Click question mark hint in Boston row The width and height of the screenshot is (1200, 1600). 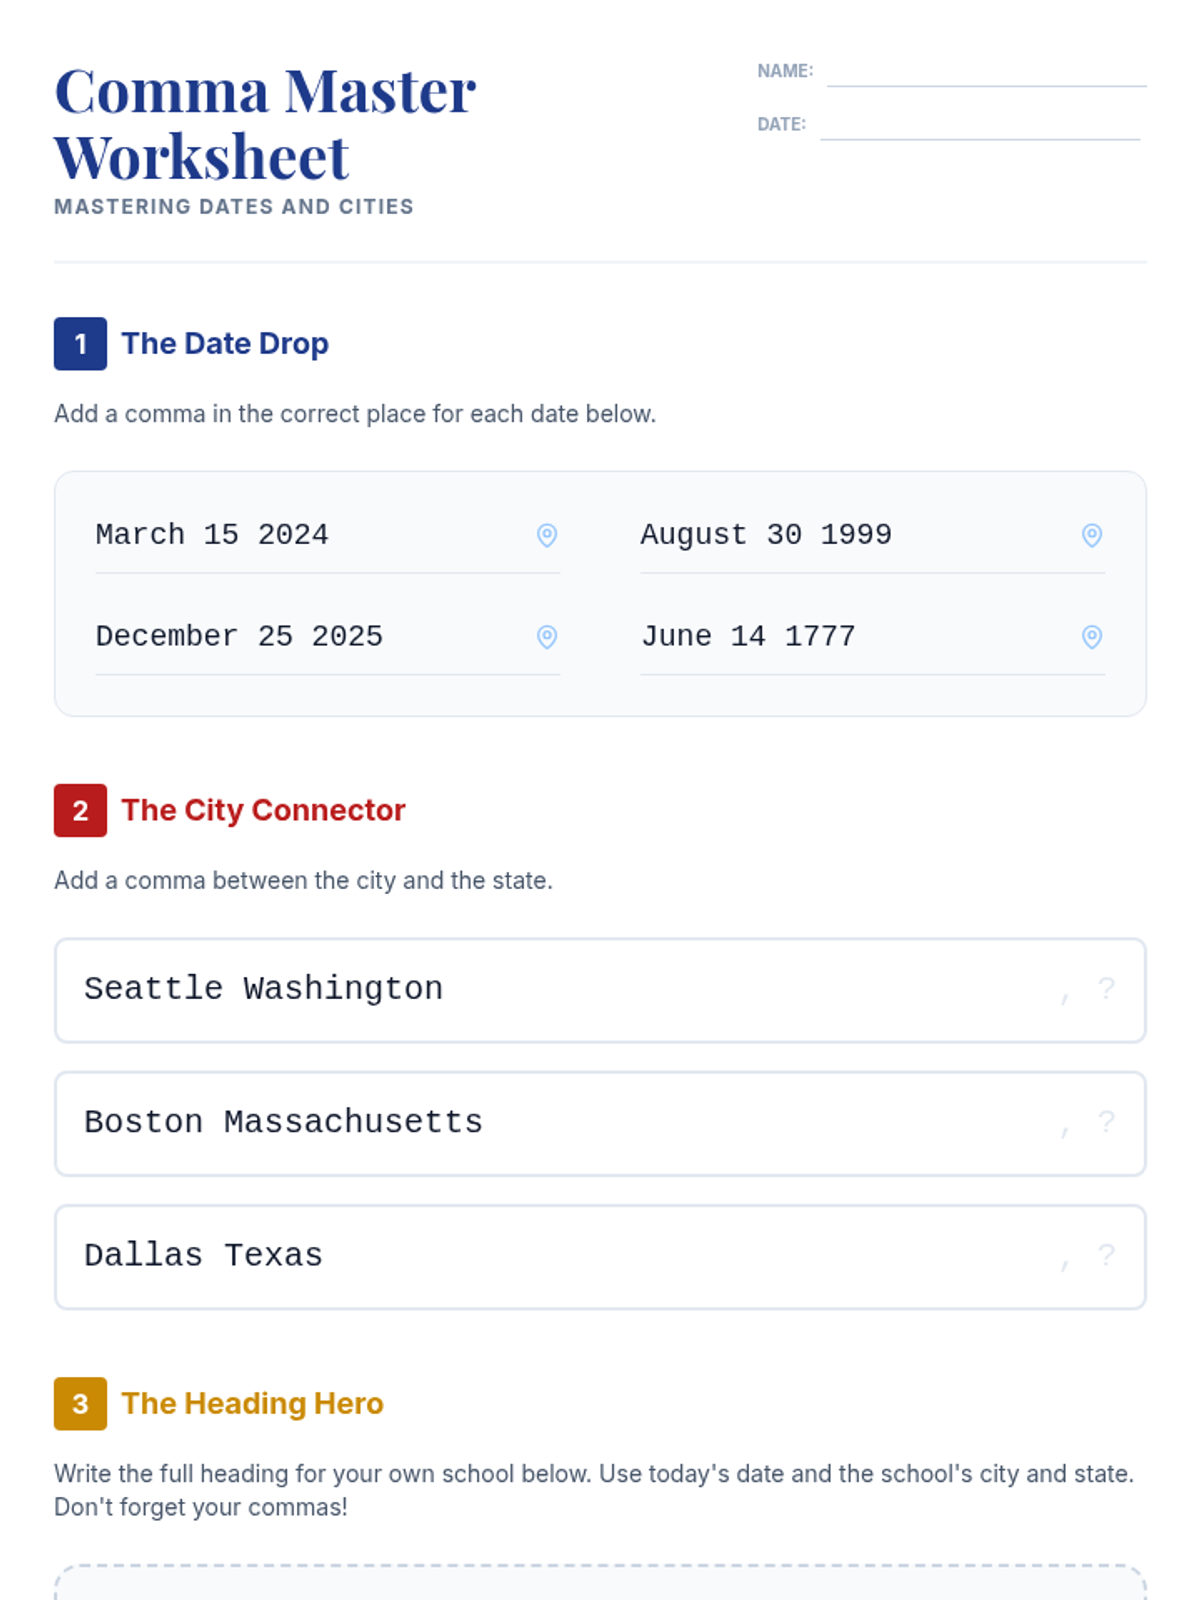pyautogui.click(x=1106, y=1122)
